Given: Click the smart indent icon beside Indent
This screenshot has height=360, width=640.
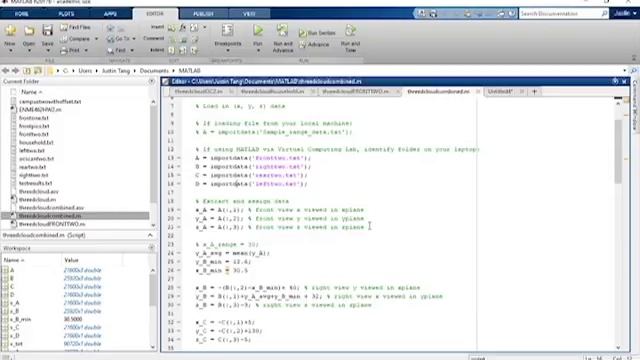Looking at the screenshot, I should (172, 50).
